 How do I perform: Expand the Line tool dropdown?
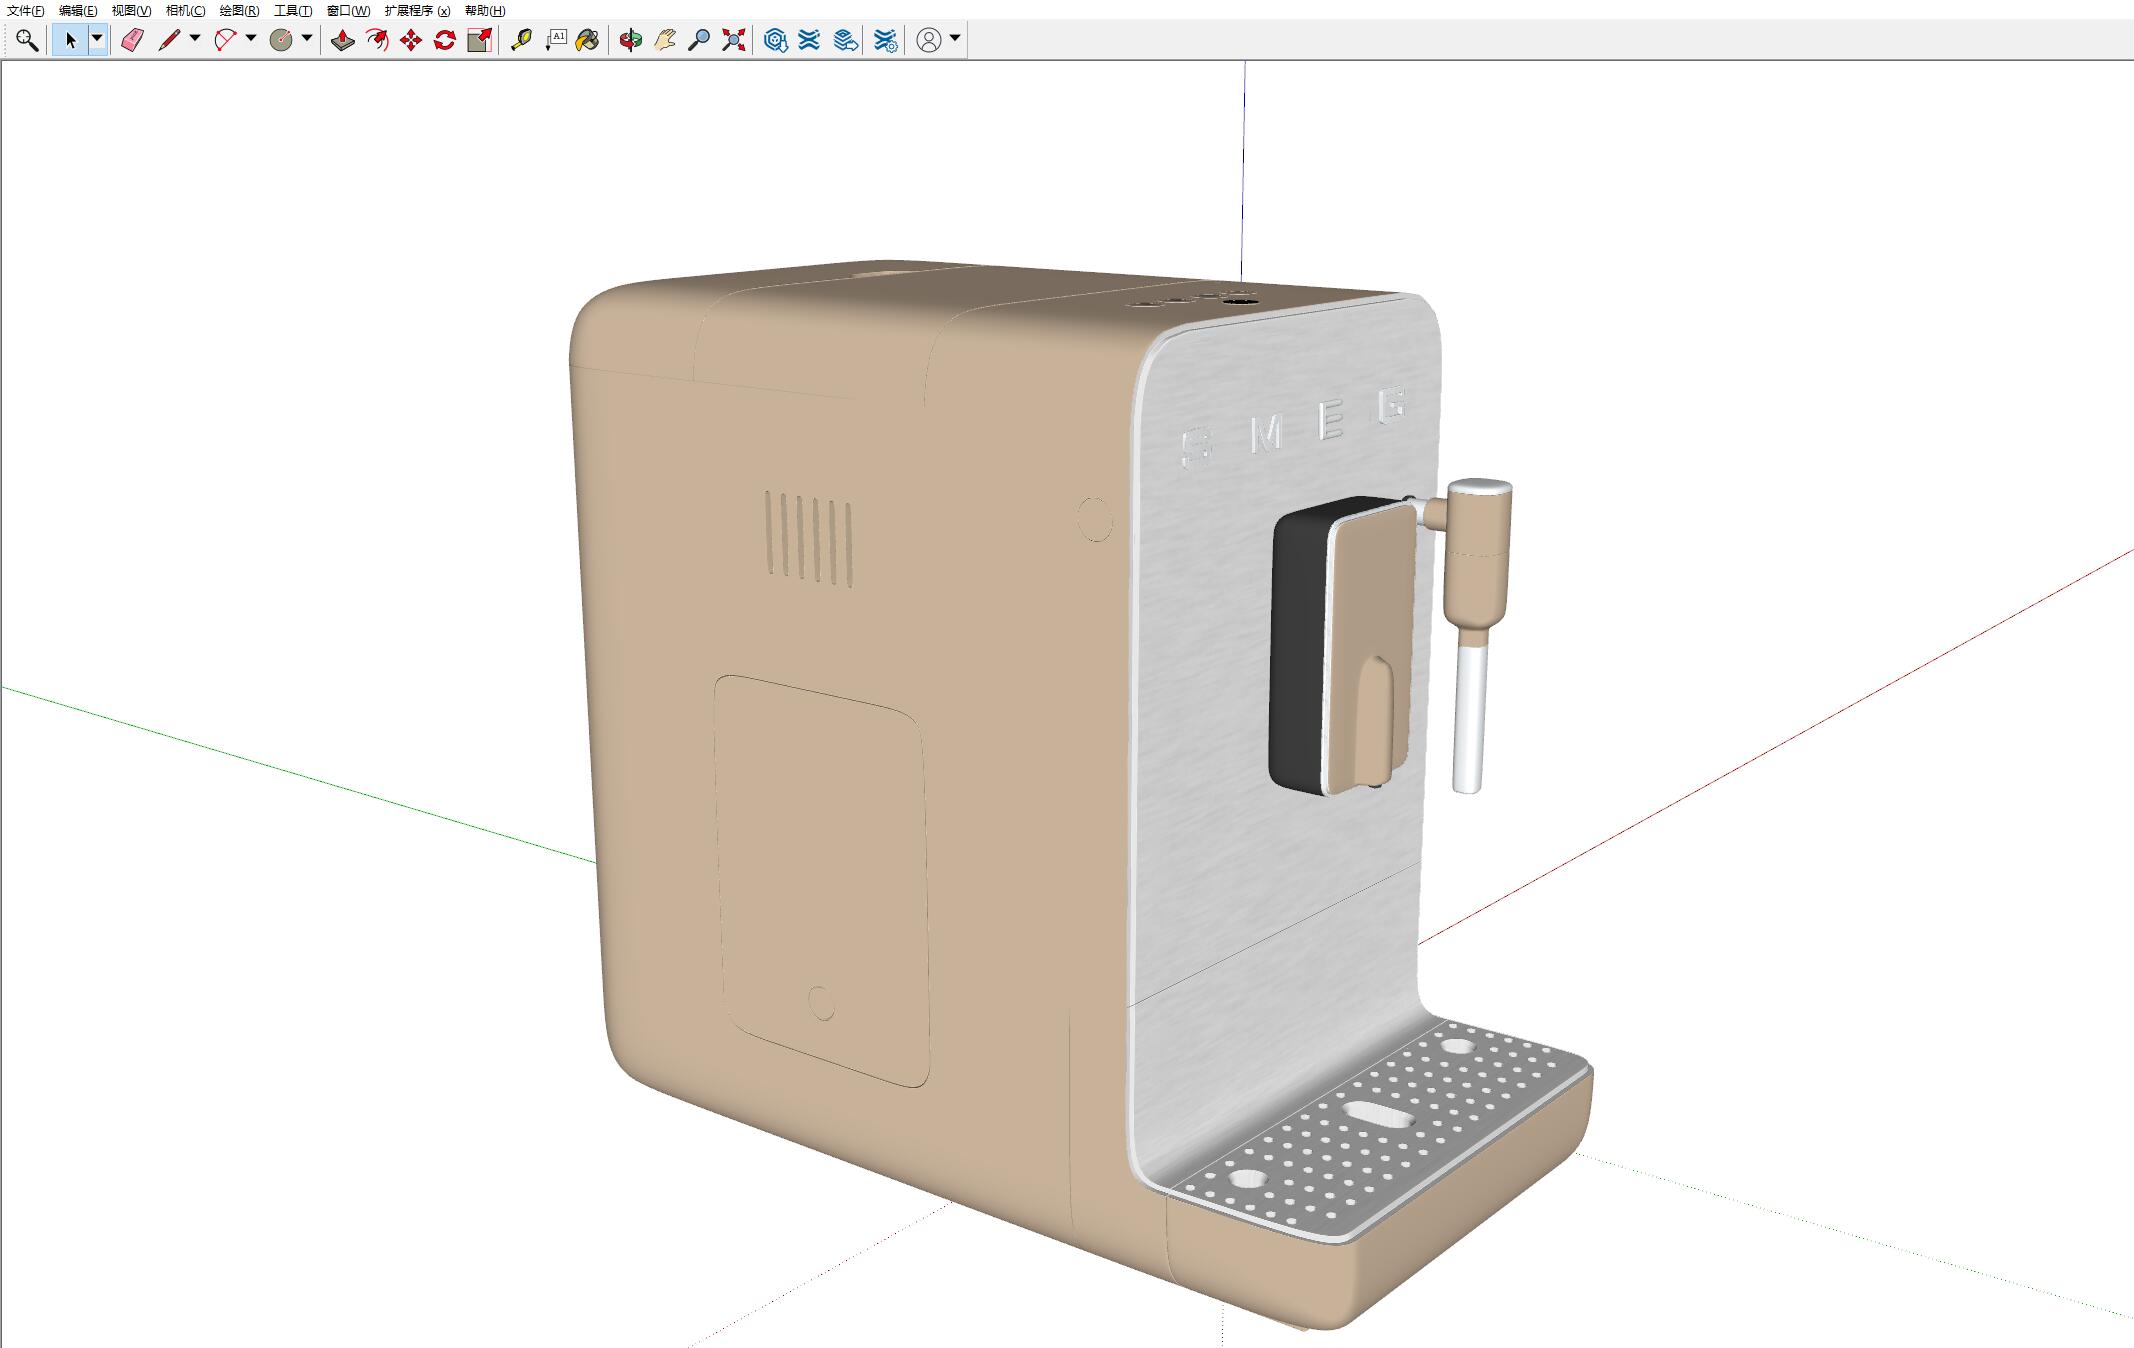point(195,39)
